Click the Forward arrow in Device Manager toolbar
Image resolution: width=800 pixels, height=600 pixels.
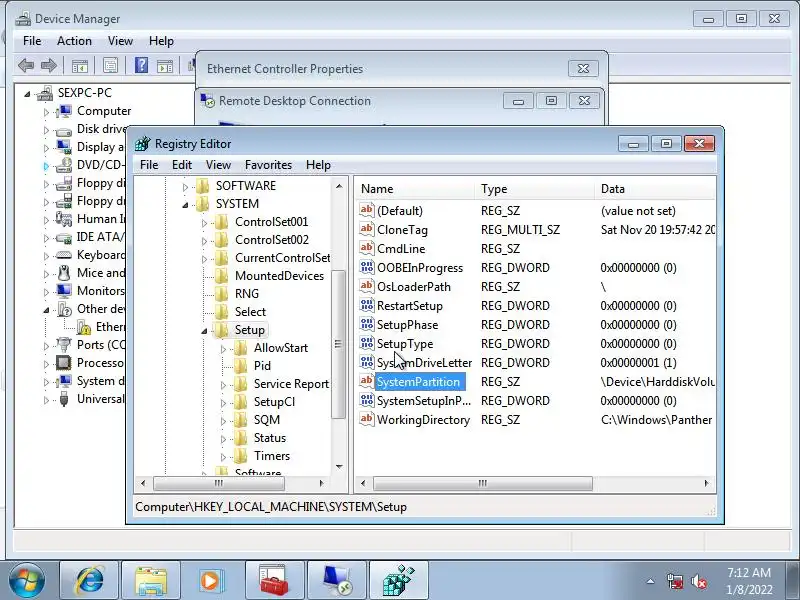tap(48, 65)
